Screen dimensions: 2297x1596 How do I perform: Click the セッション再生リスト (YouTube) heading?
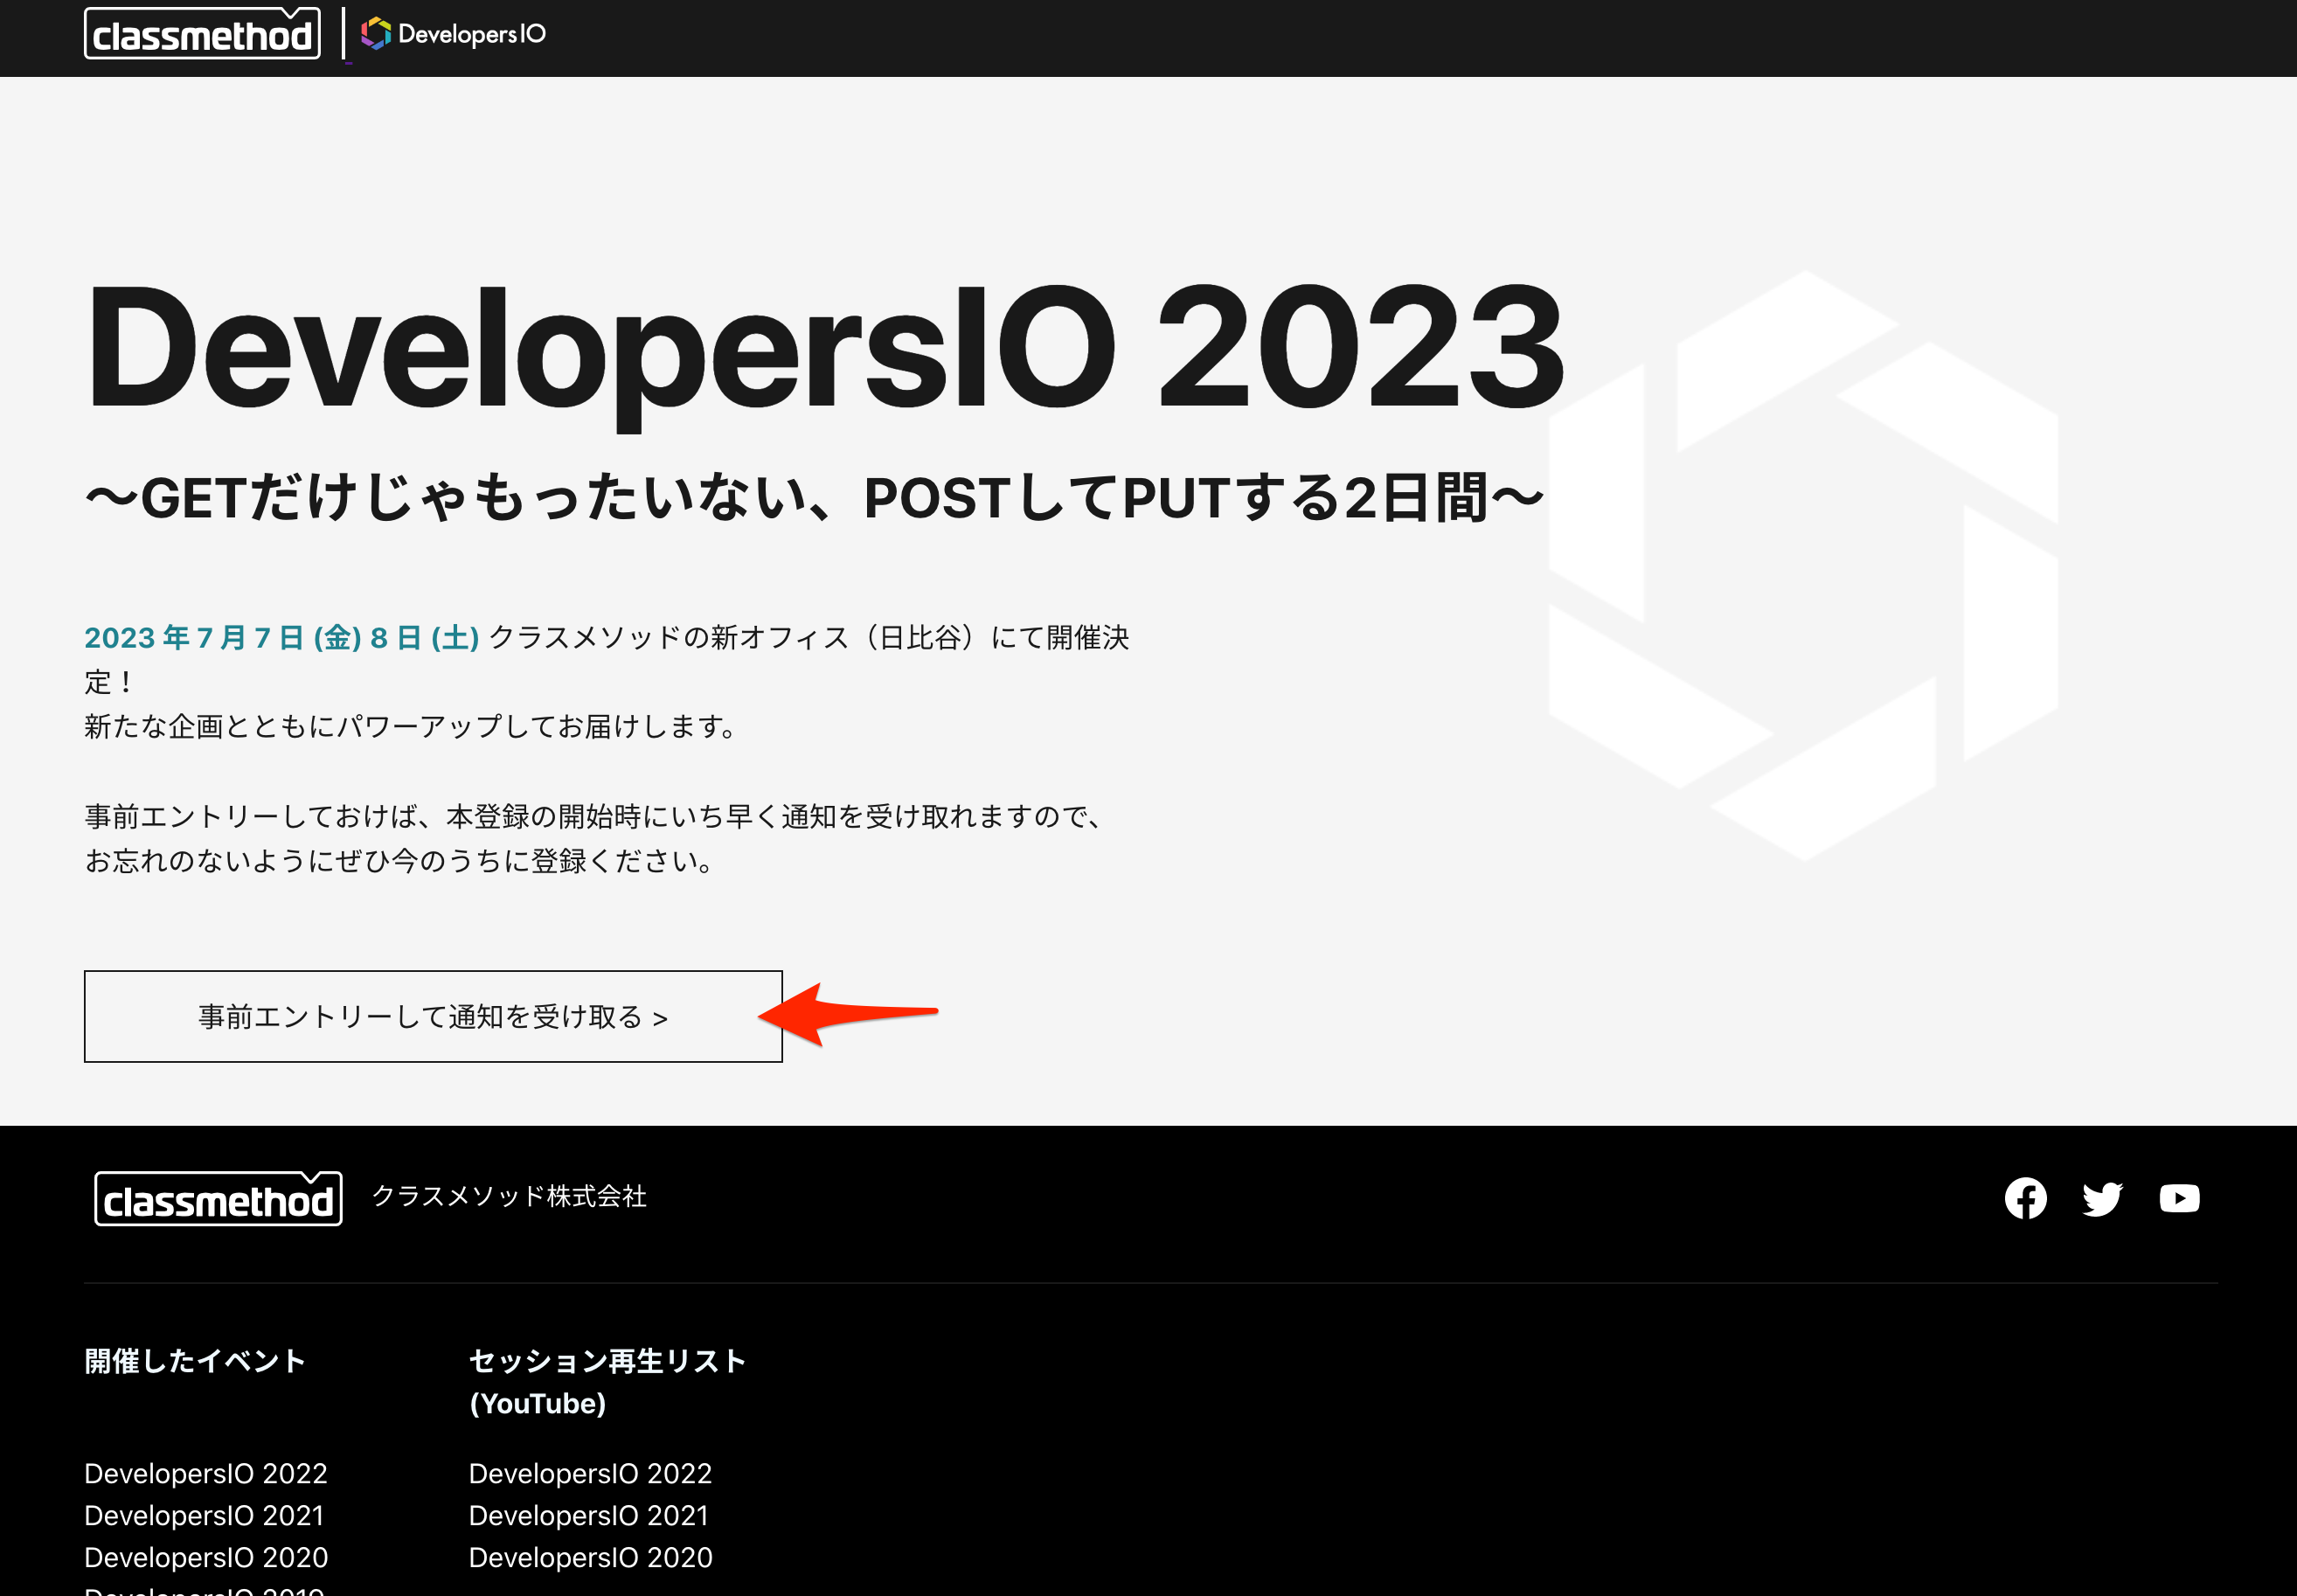click(x=607, y=1382)
